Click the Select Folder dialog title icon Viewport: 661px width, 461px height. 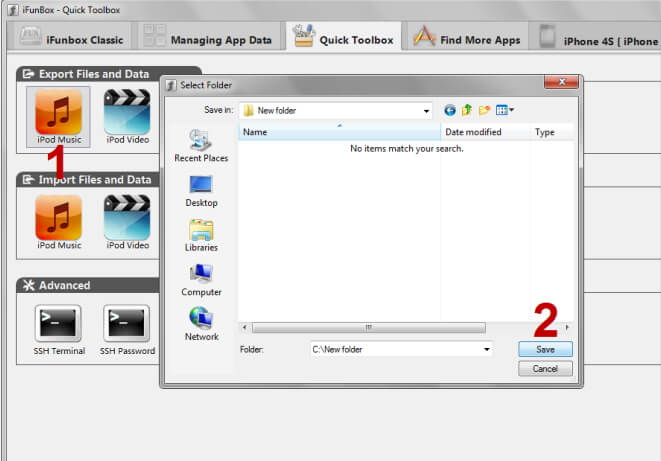click(171, 85)
